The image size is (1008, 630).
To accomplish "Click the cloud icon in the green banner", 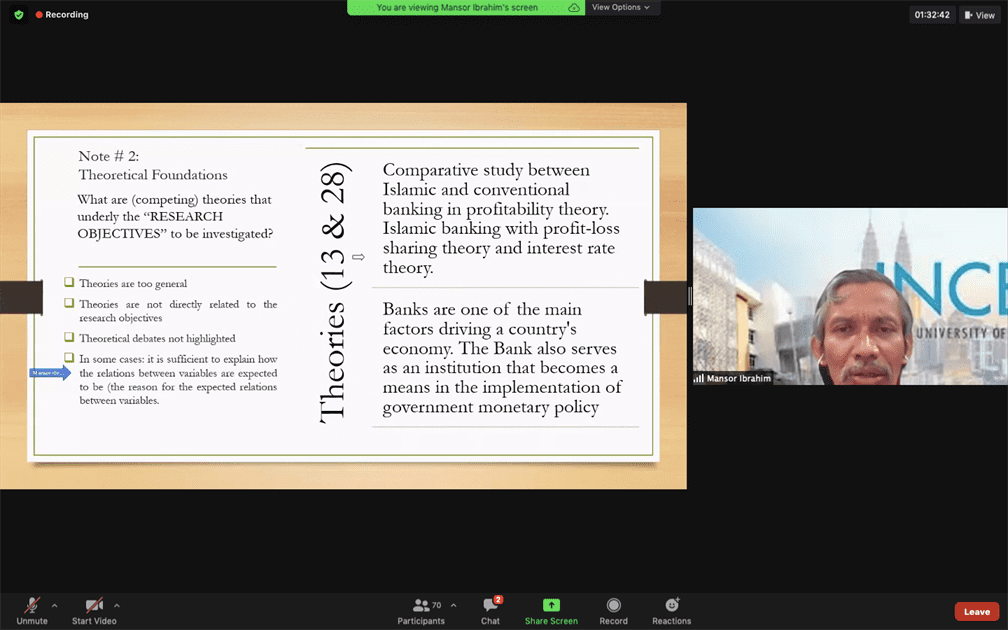I will (x=574, y=8).
